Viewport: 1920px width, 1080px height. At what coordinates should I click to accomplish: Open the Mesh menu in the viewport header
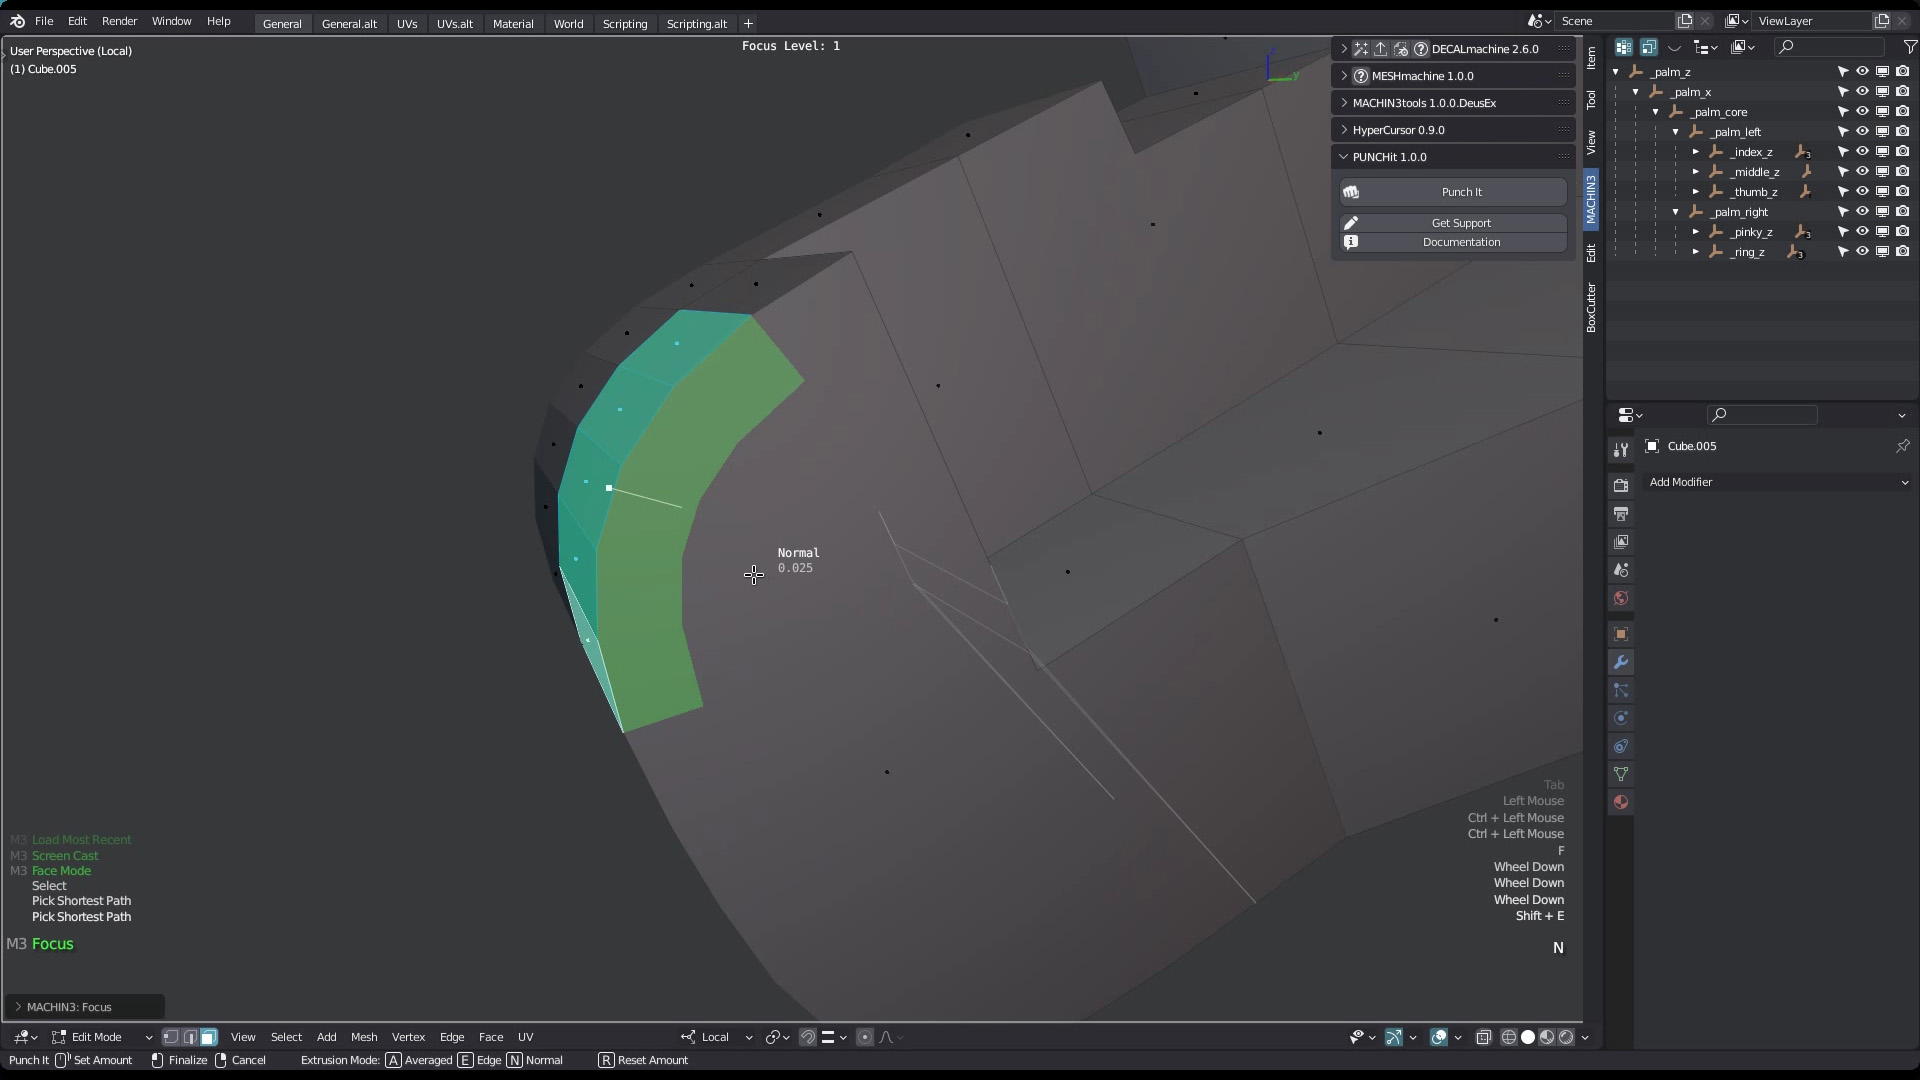coord(363,1037)
